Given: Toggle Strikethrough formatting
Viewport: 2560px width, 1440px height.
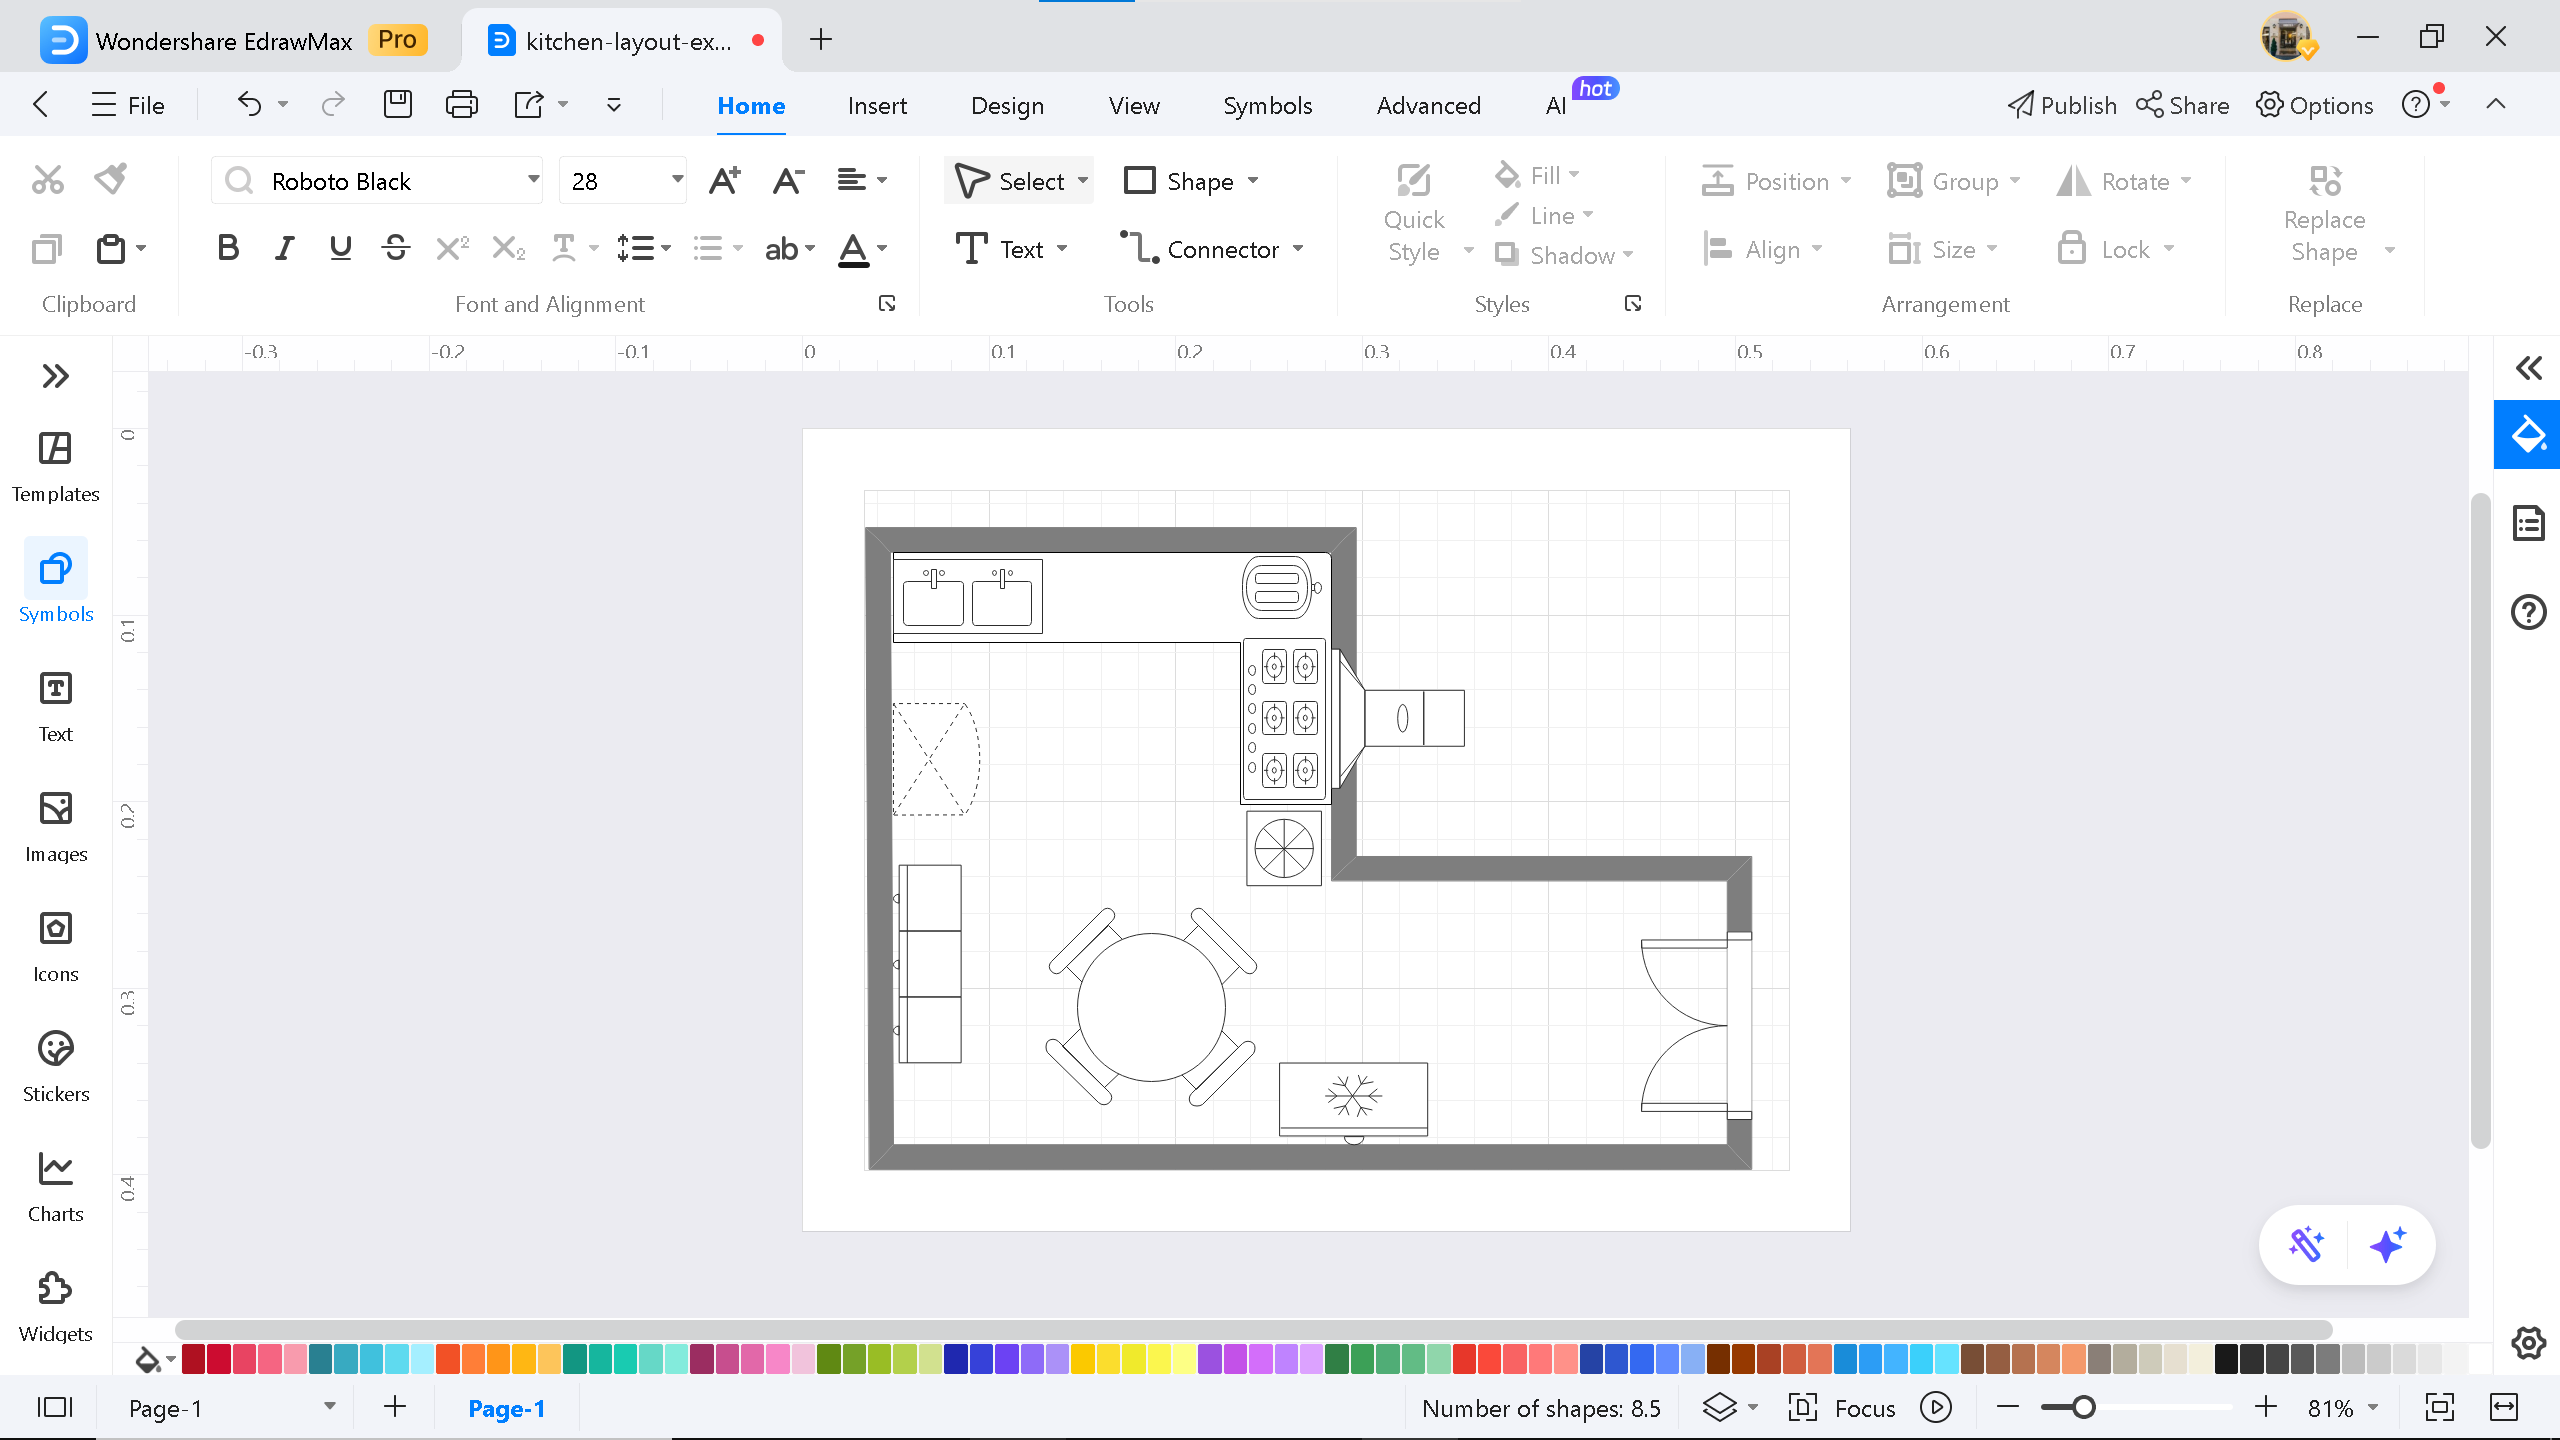Looking at the screenshot, I should tap(396, 248).
